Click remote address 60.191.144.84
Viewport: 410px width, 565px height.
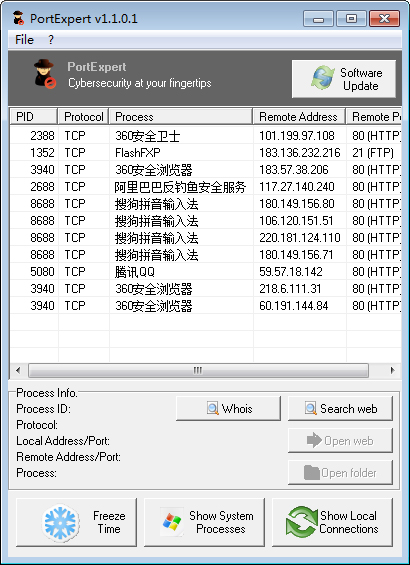[x=294, y=306]
